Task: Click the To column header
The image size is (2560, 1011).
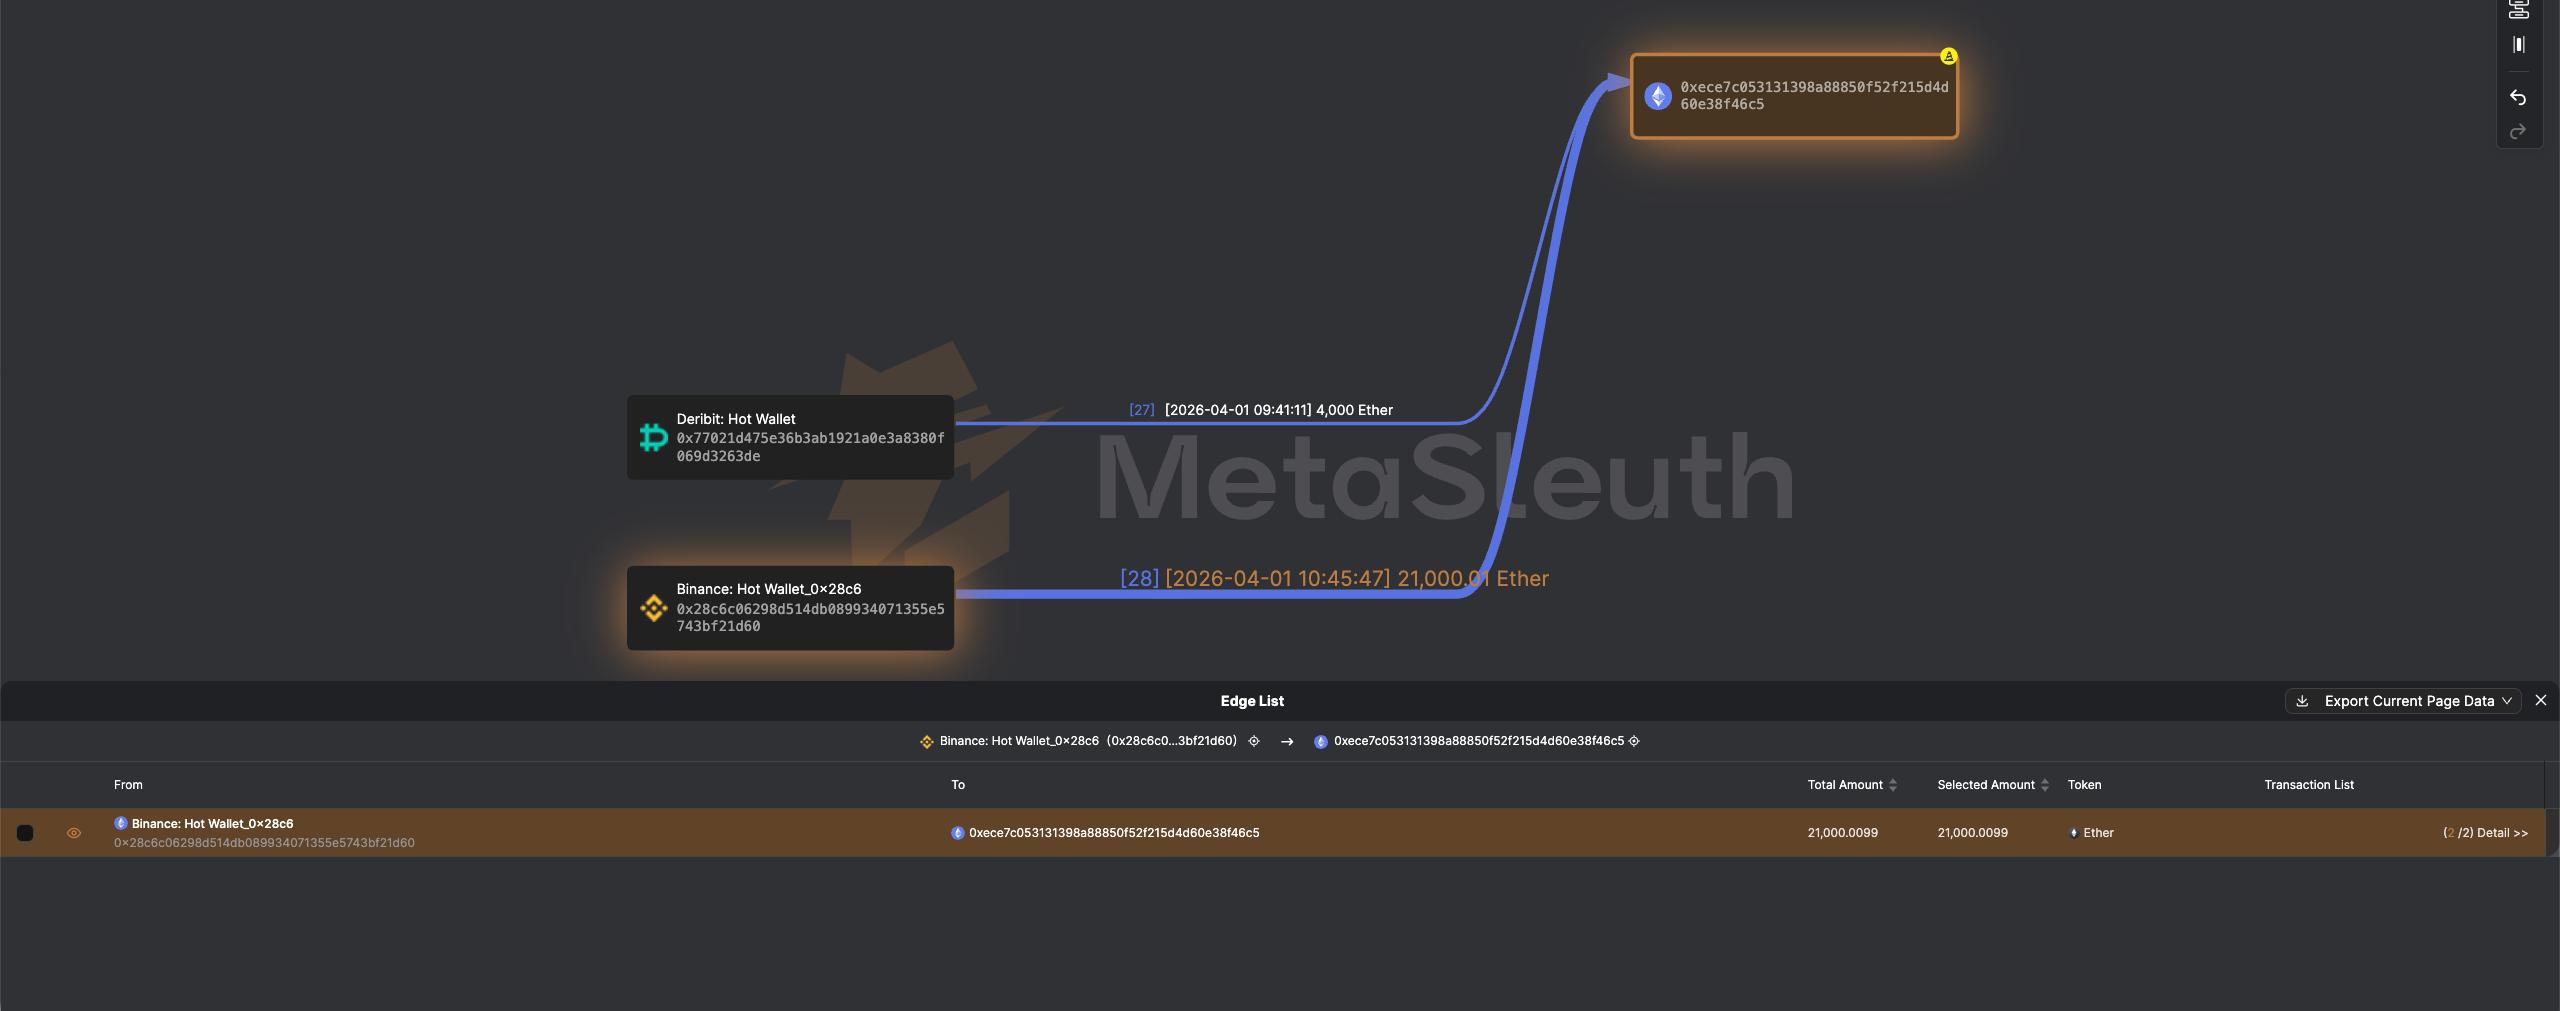Action: click(x=958, y=785)
